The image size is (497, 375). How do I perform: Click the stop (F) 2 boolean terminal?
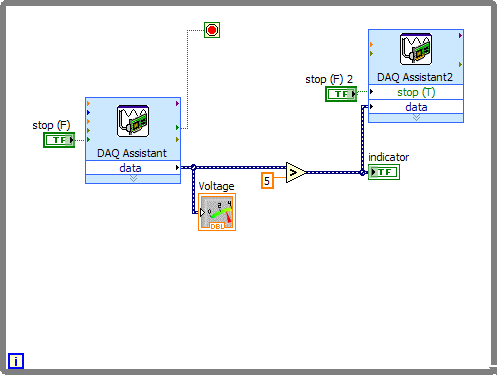click(x=341, y=94)
